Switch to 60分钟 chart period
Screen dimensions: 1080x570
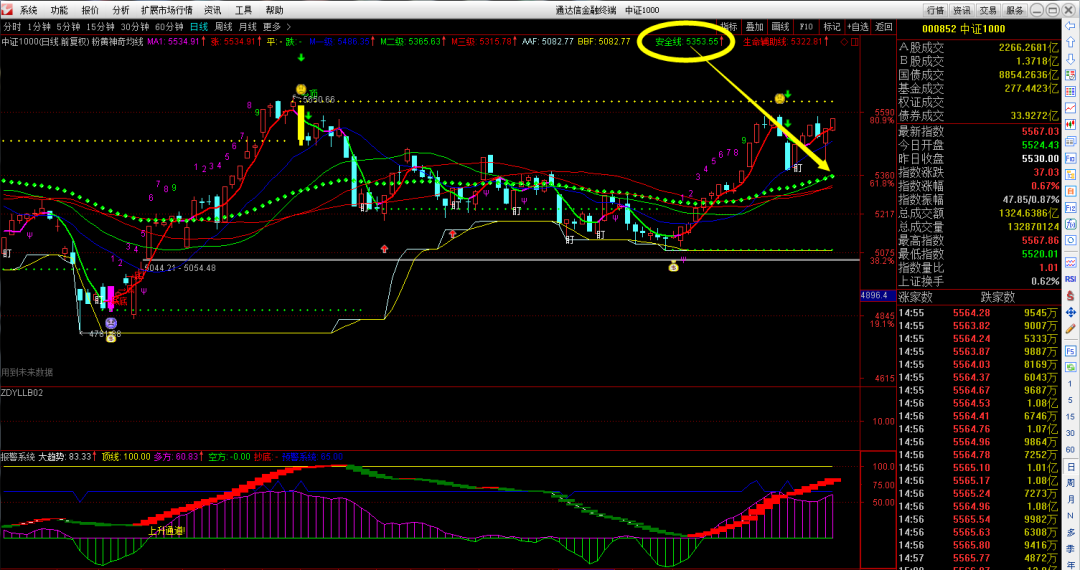point(169,27)
